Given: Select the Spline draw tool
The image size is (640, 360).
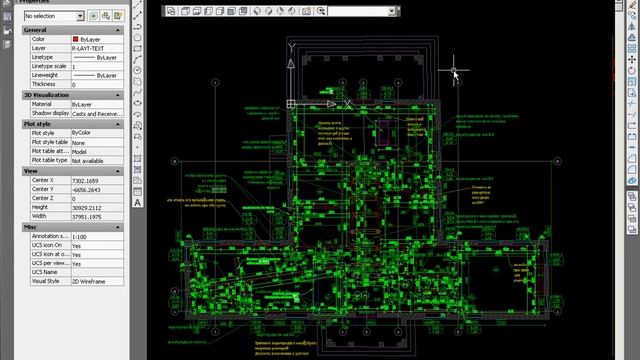Looking at the screenshot, I should coord(138,92).
